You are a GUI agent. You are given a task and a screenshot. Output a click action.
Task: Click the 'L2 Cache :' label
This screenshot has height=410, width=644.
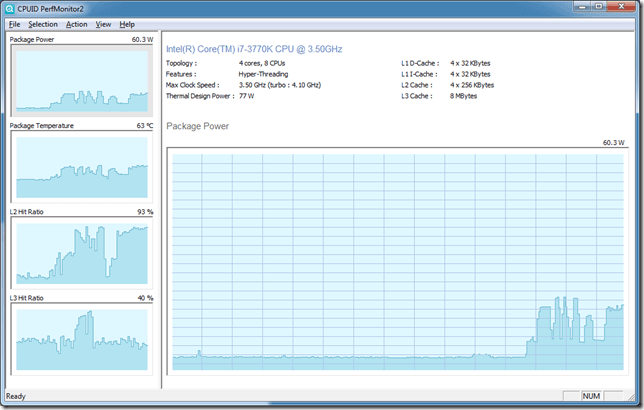point(417,85)
